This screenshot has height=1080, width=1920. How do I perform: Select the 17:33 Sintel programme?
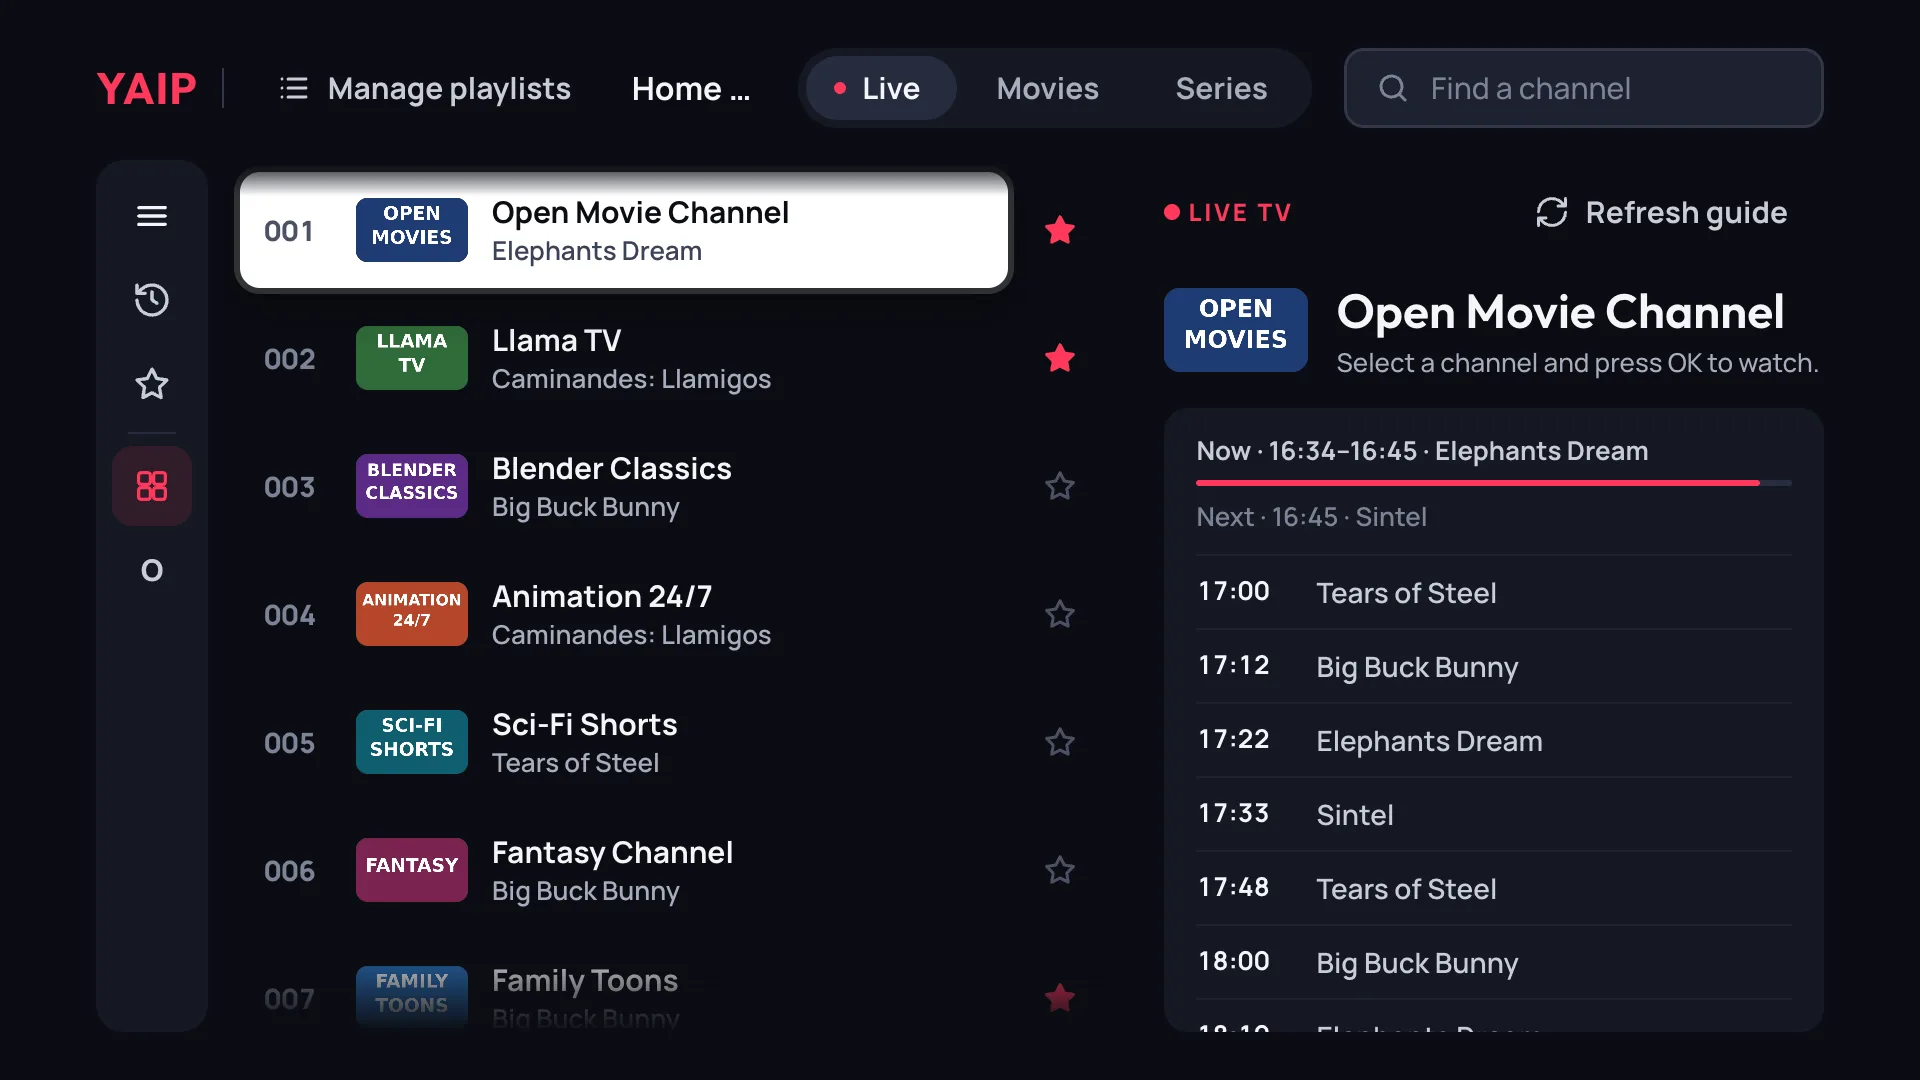(x=1494, y=814)
